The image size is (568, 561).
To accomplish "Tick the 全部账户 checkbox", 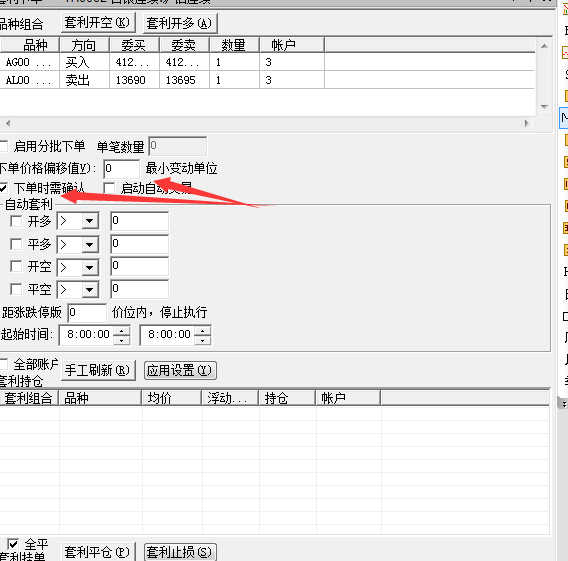I will coord(3,364).
